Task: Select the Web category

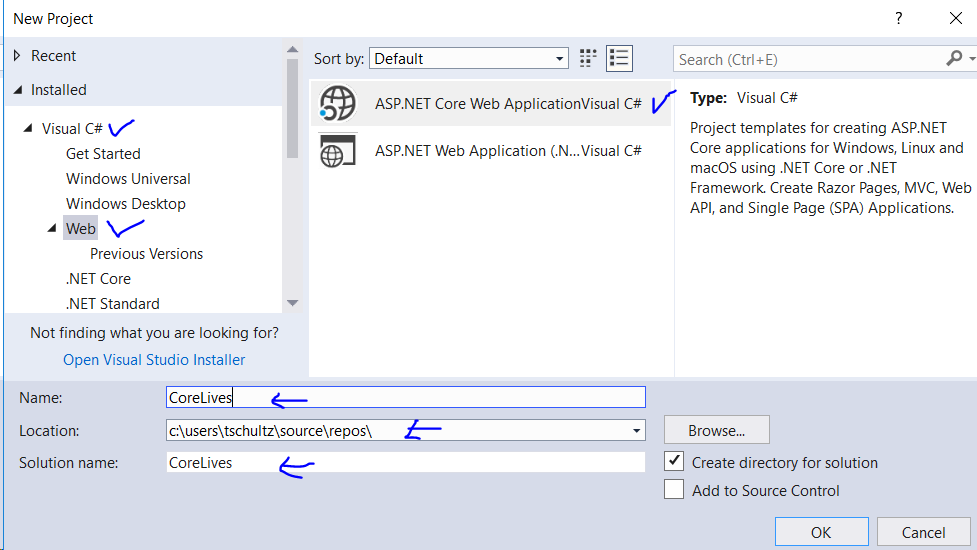Action: pyautogui.click(x=81, y=229)
